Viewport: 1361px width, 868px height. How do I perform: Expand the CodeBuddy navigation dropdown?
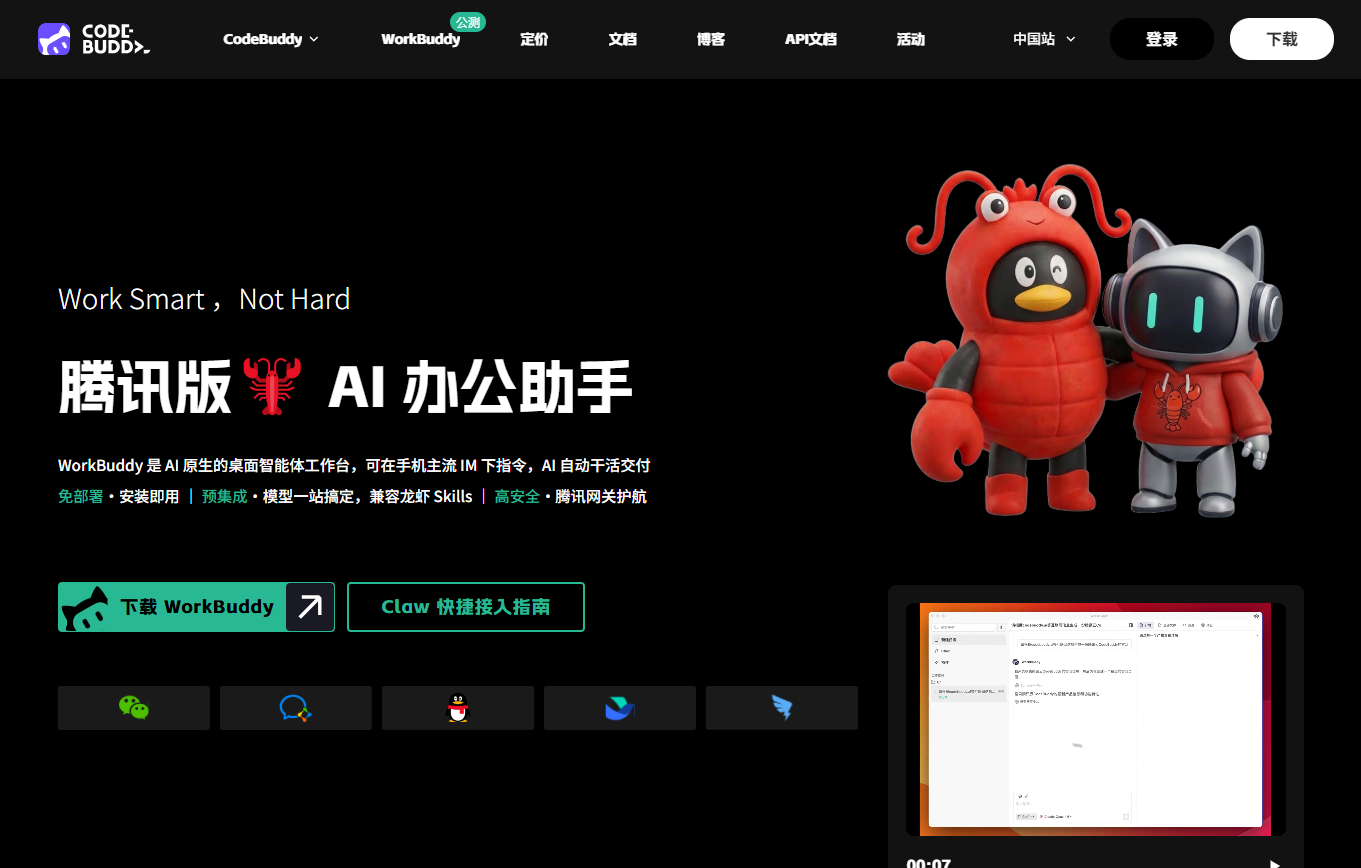coord(271,39)
